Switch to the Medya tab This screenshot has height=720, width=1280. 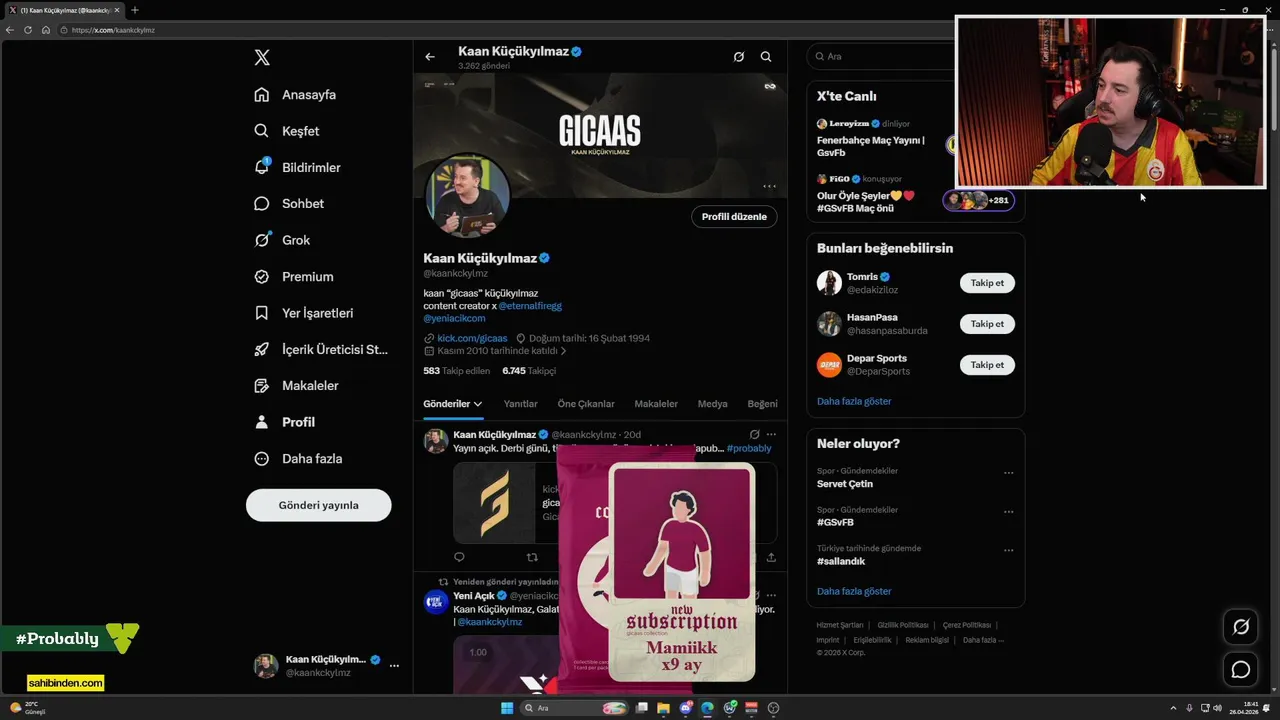pos(712,404)
